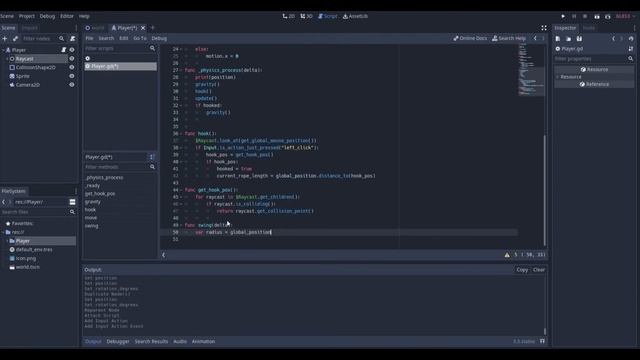Screen dimensions: 640x360
Task: Switch to the AssetLib workspace
Action: click(x=355, y=16)
